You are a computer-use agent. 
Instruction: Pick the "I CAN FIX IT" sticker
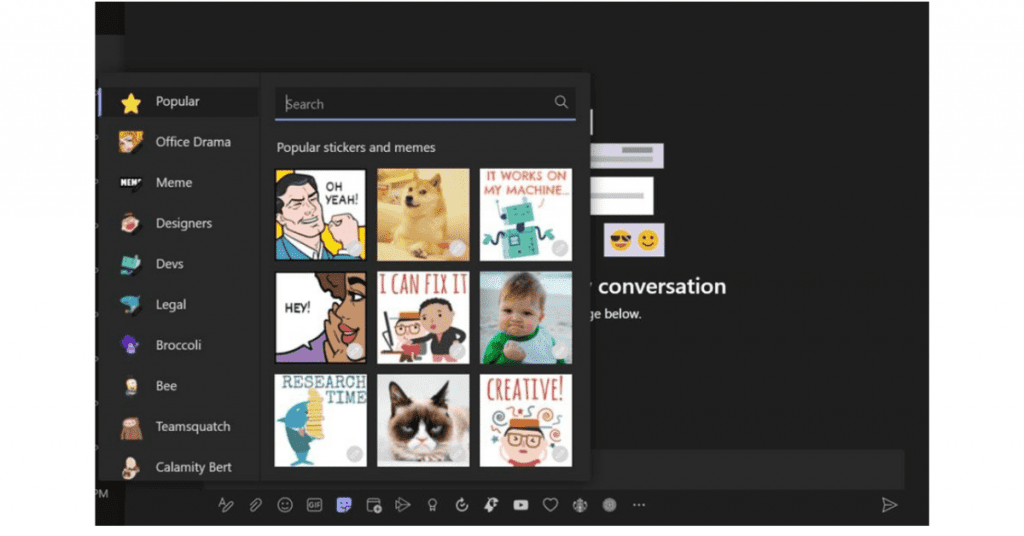coord(423,317)
